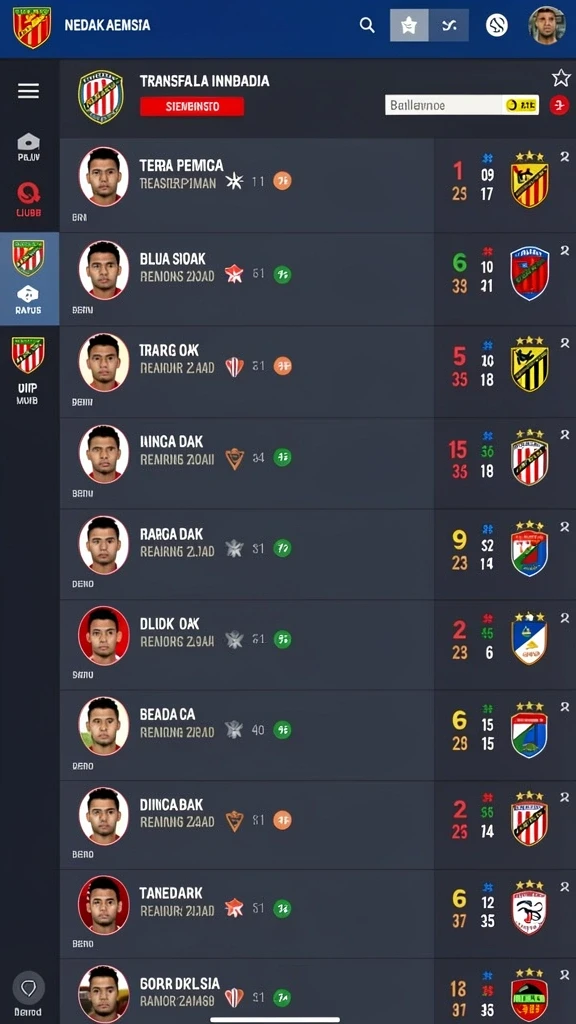The height and width of the screenshot is (1024, 576).
Task: Select the UIIP MUIB sidebar club badge
Action: [x=28, y=371]
